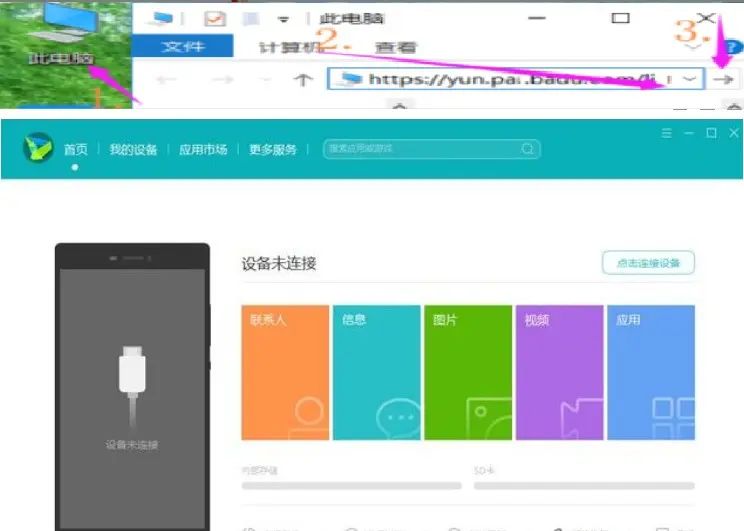Switch to the 计算机 ribbon tab
Viewport: 744px width, 531px height.
click(x=290, y=47)
